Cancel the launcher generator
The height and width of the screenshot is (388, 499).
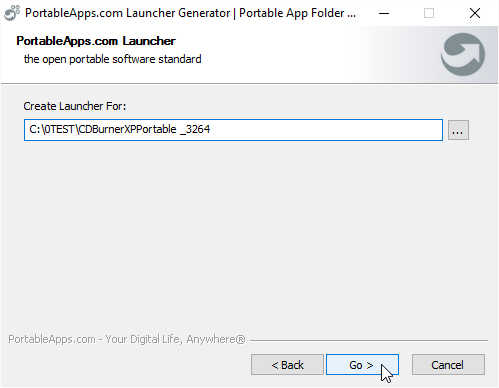pyautogui.click(x=448, y=365)
